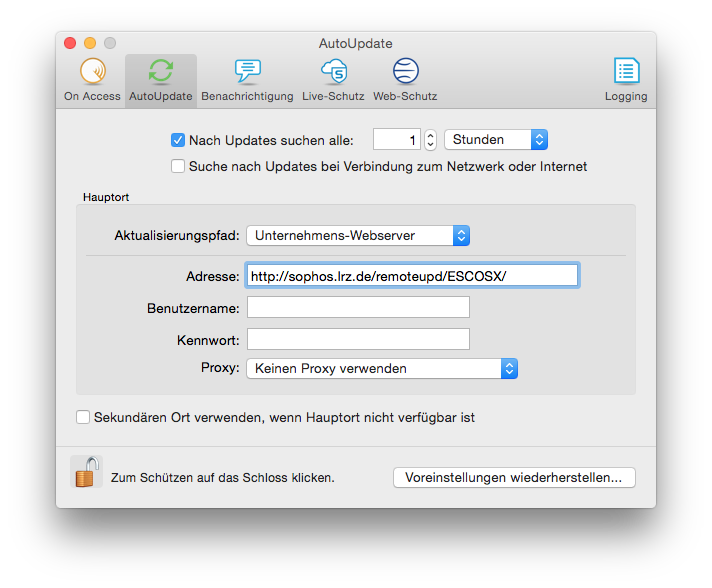Click the Kennwort password field
The width and height of the screenshot is (712, 588).
358,340
